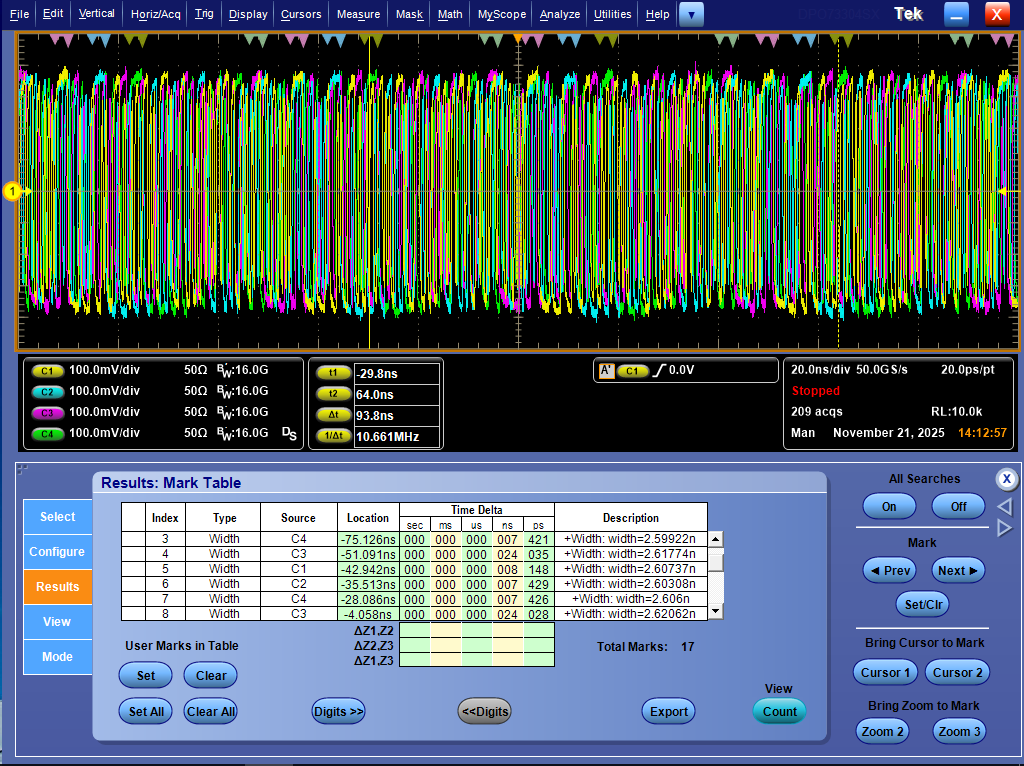Click the Δt cursor badge

pos(333,415)
